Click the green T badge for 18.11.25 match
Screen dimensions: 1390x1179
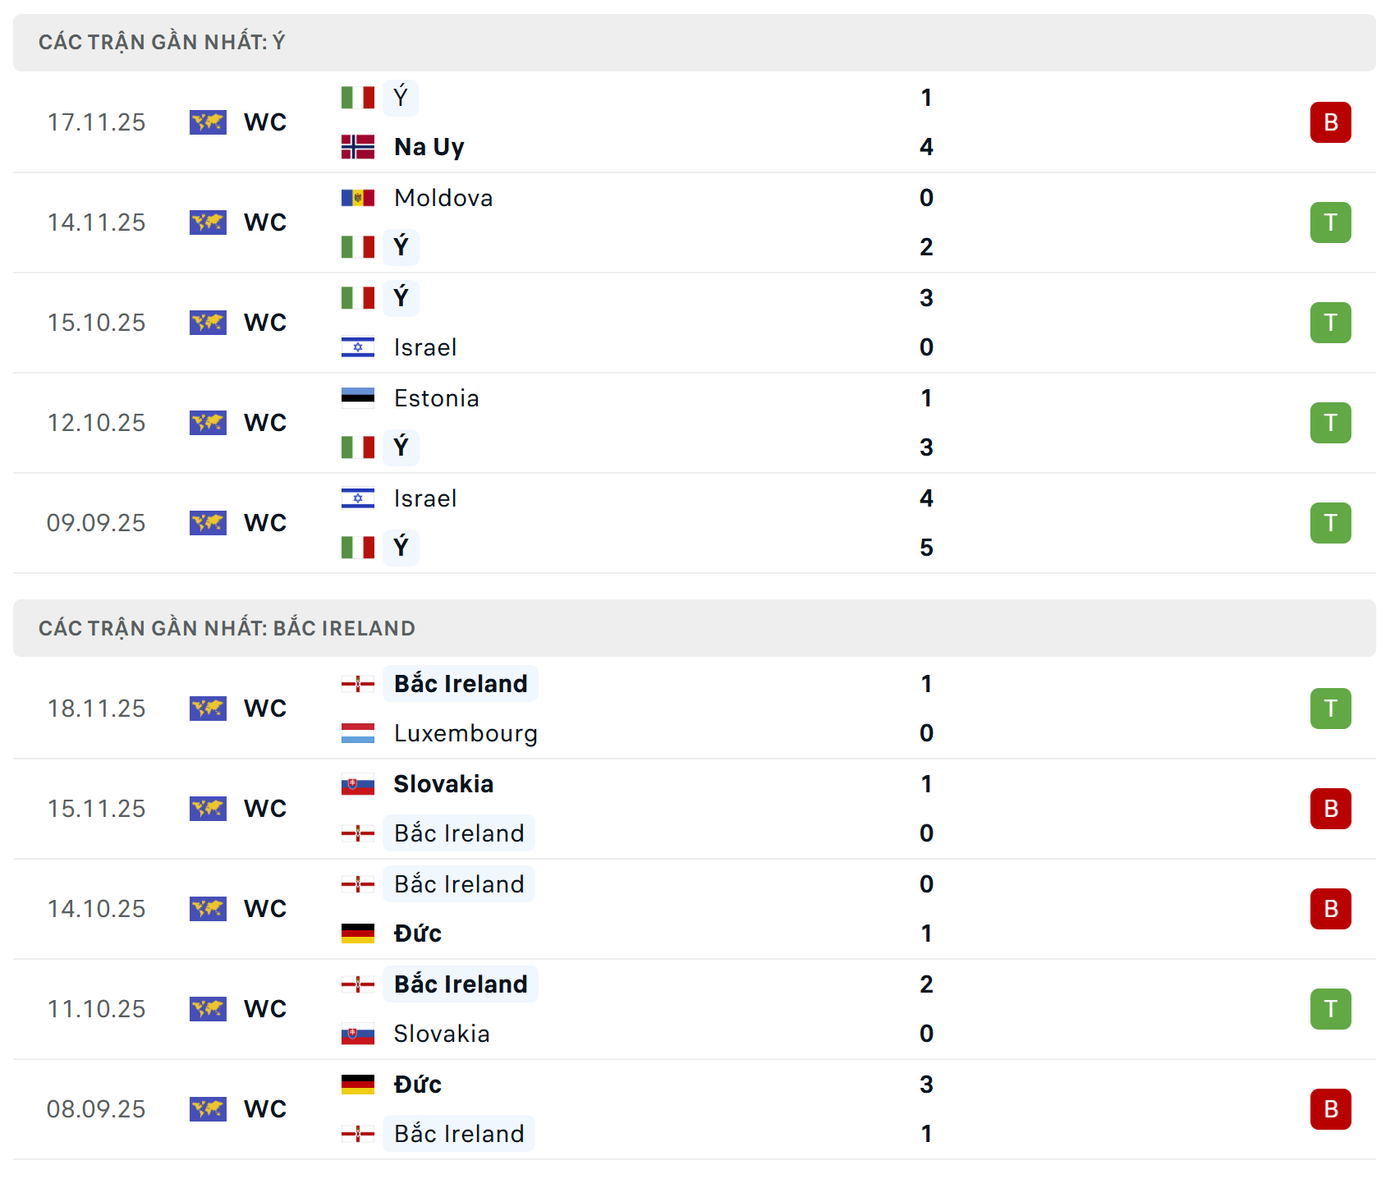click(x=1330, y=708)
